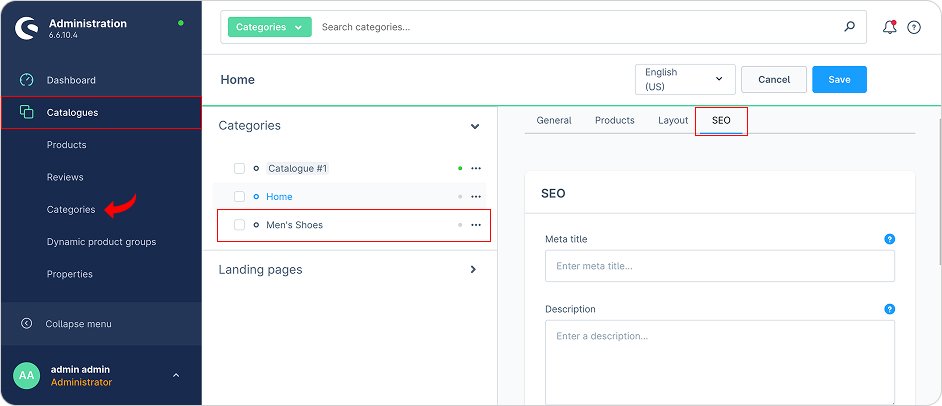942x406 pixels.
Task: Open the English (US) language dropdown
Action: tap(685, 80)
